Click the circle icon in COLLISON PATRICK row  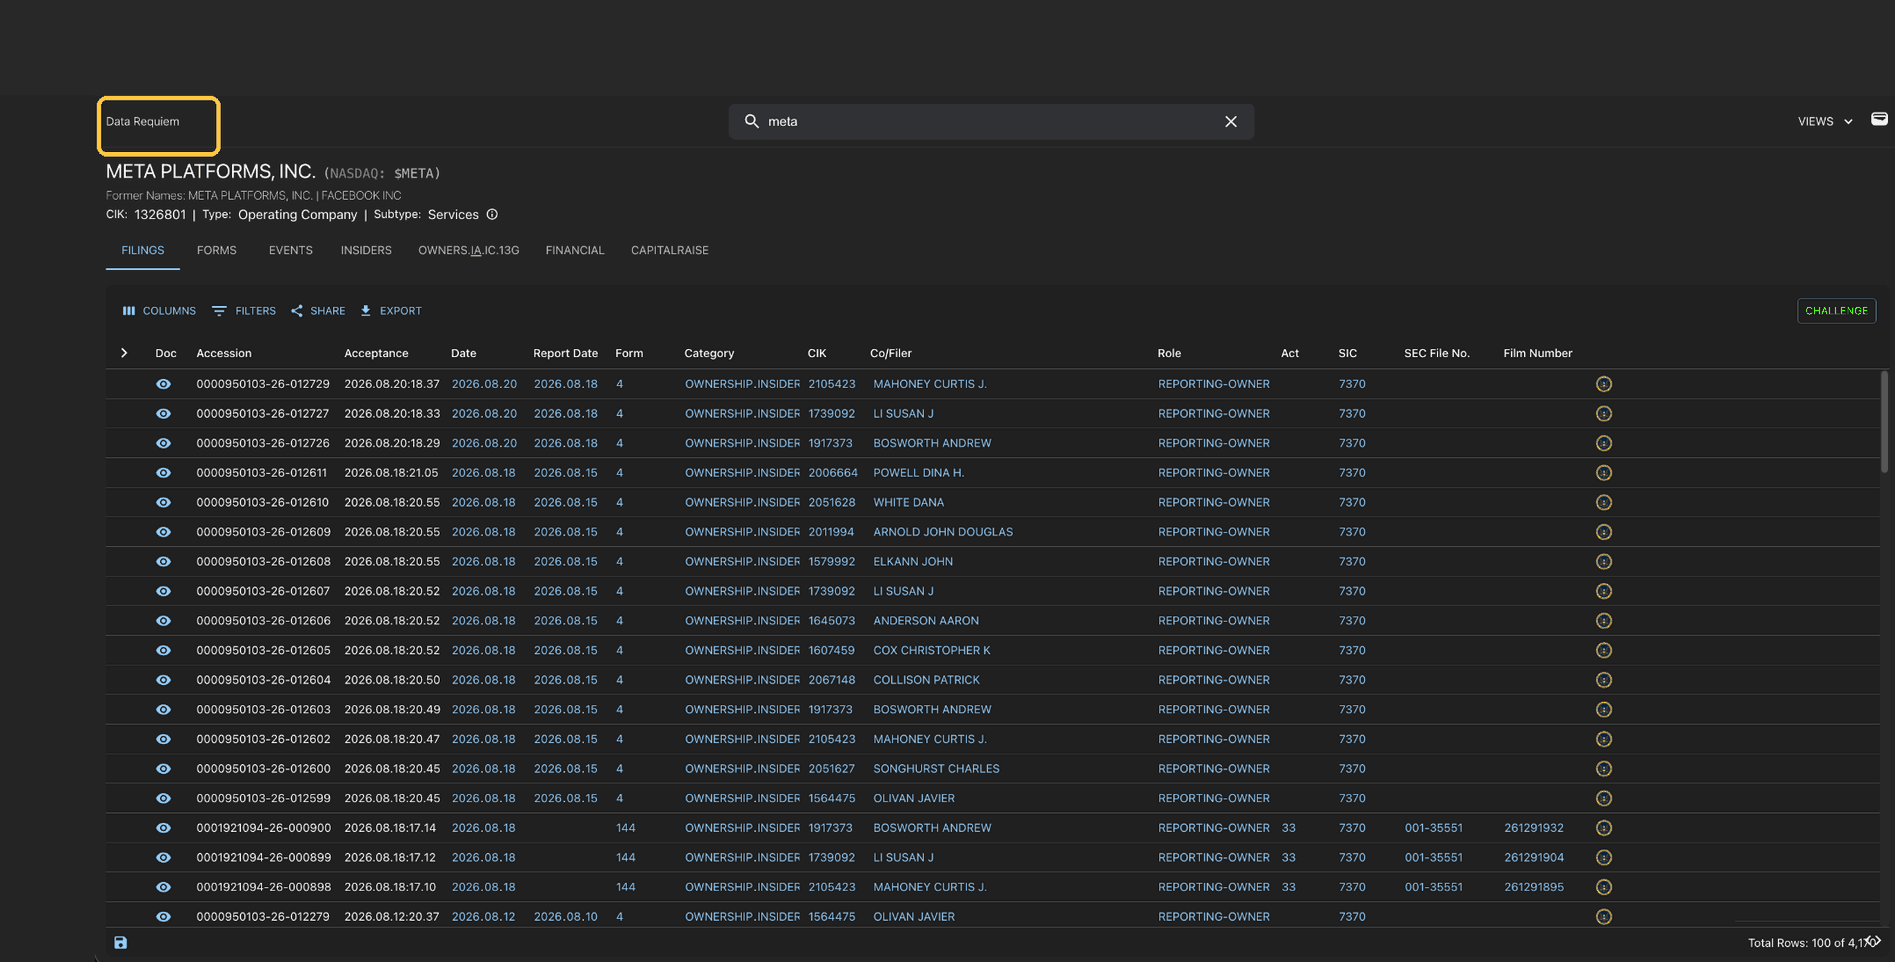1604,680
